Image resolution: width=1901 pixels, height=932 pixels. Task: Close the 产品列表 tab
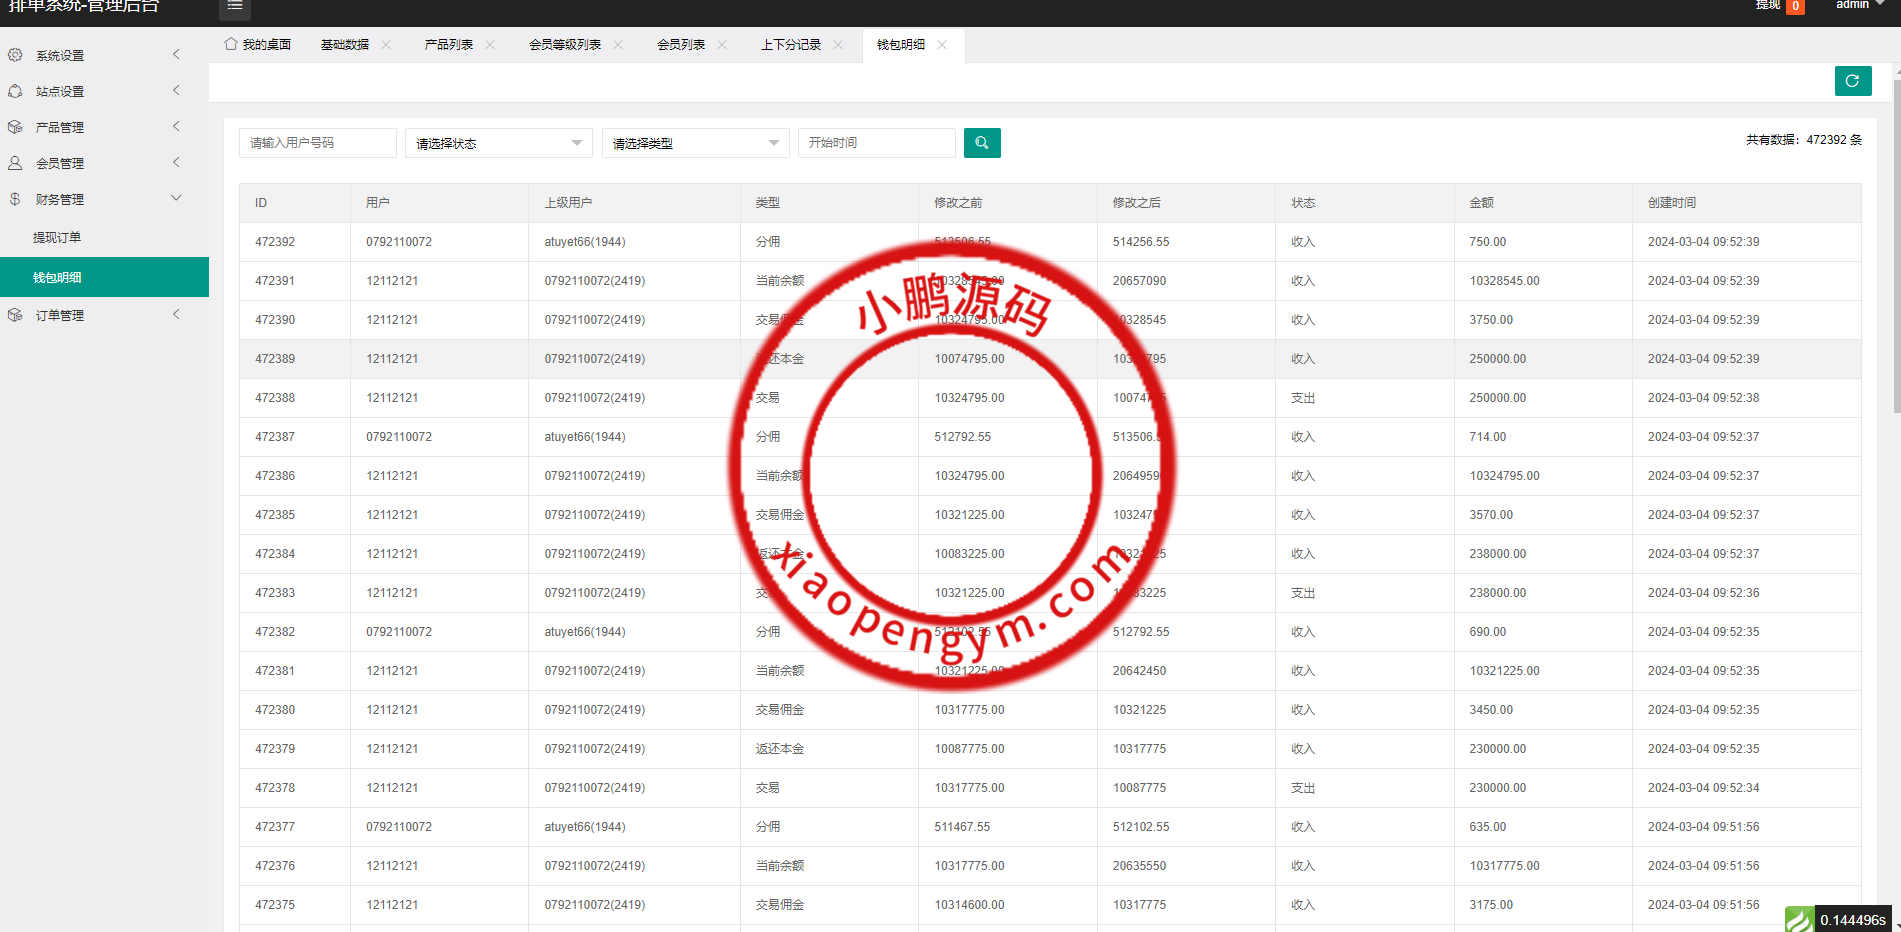(x=490, y=45)
